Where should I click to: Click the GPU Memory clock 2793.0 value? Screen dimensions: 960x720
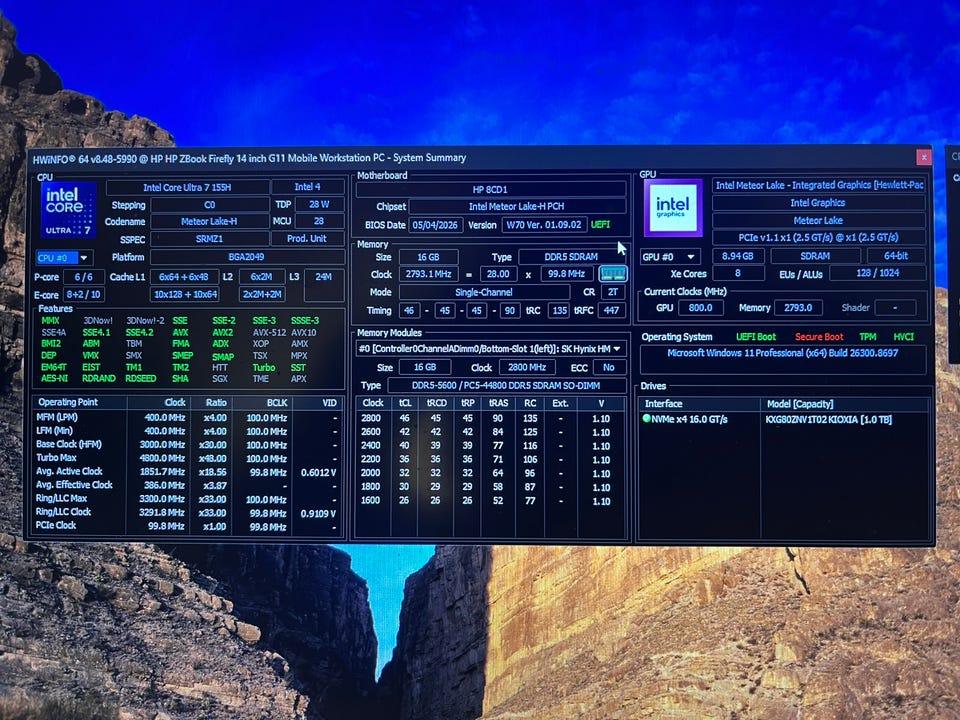pyautogui.click(x=798, y=307)
